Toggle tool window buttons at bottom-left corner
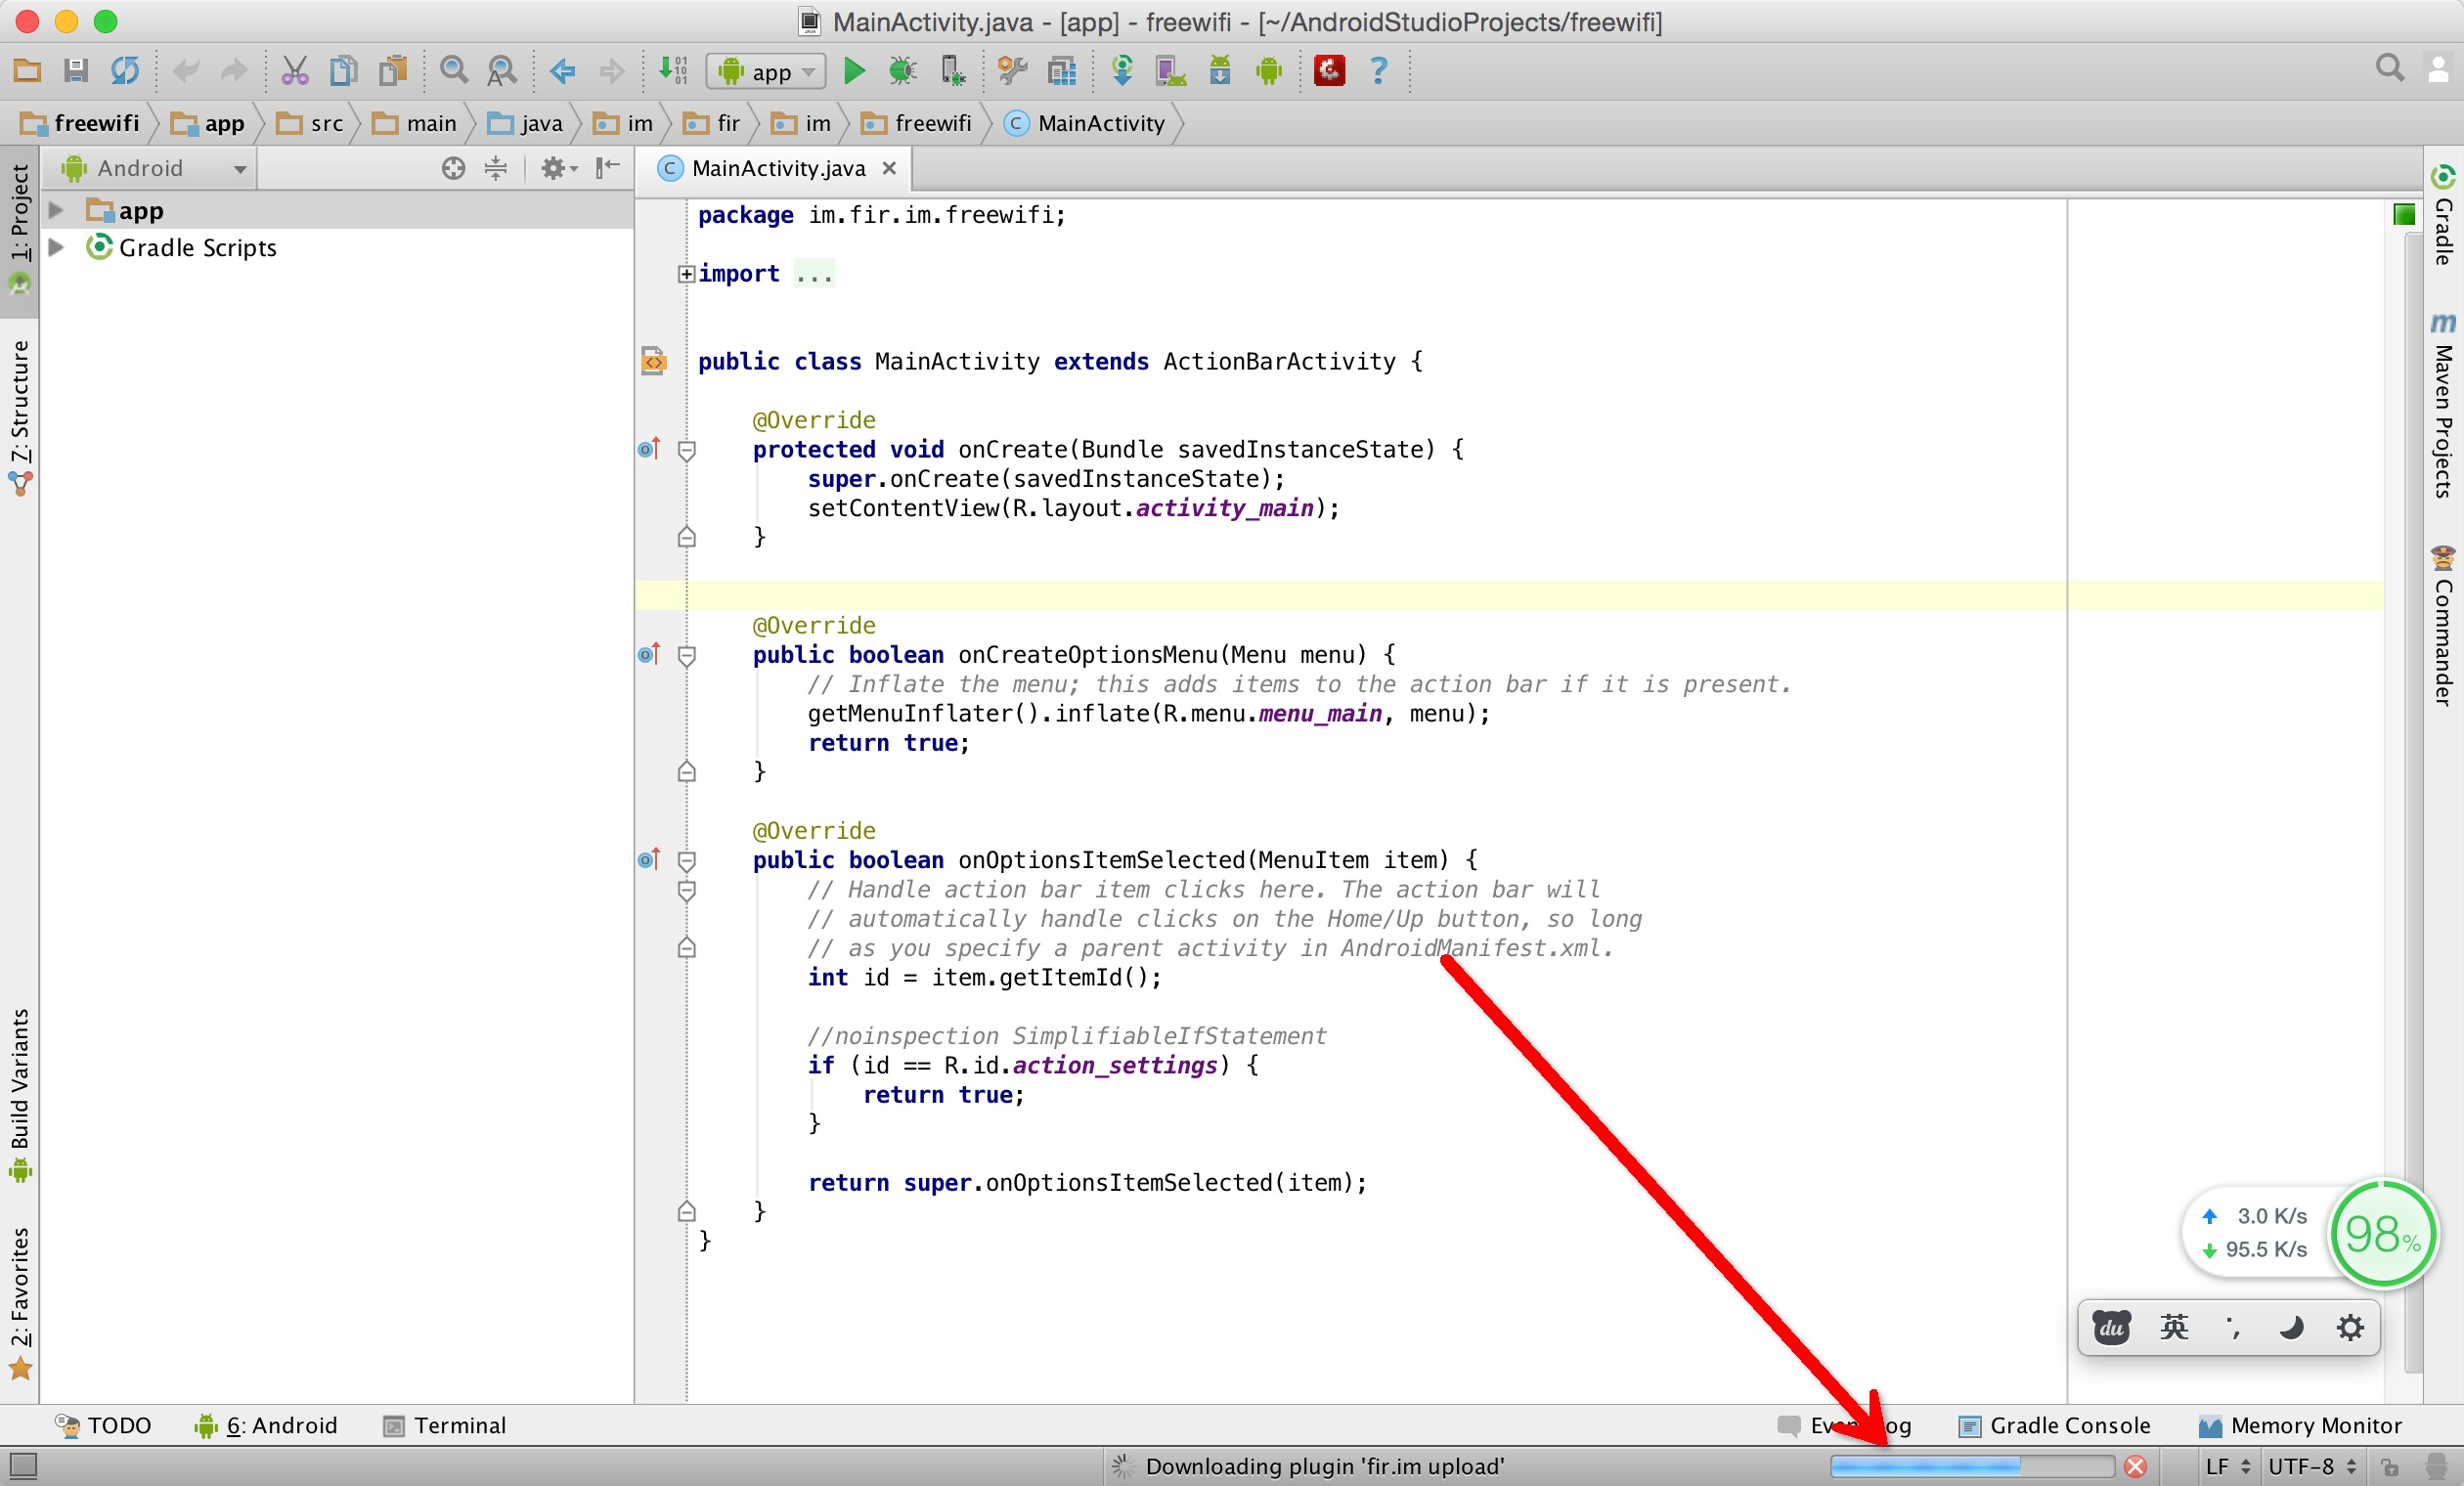This screenshot has height=1486, width=2464. [x=22, y=1466]
